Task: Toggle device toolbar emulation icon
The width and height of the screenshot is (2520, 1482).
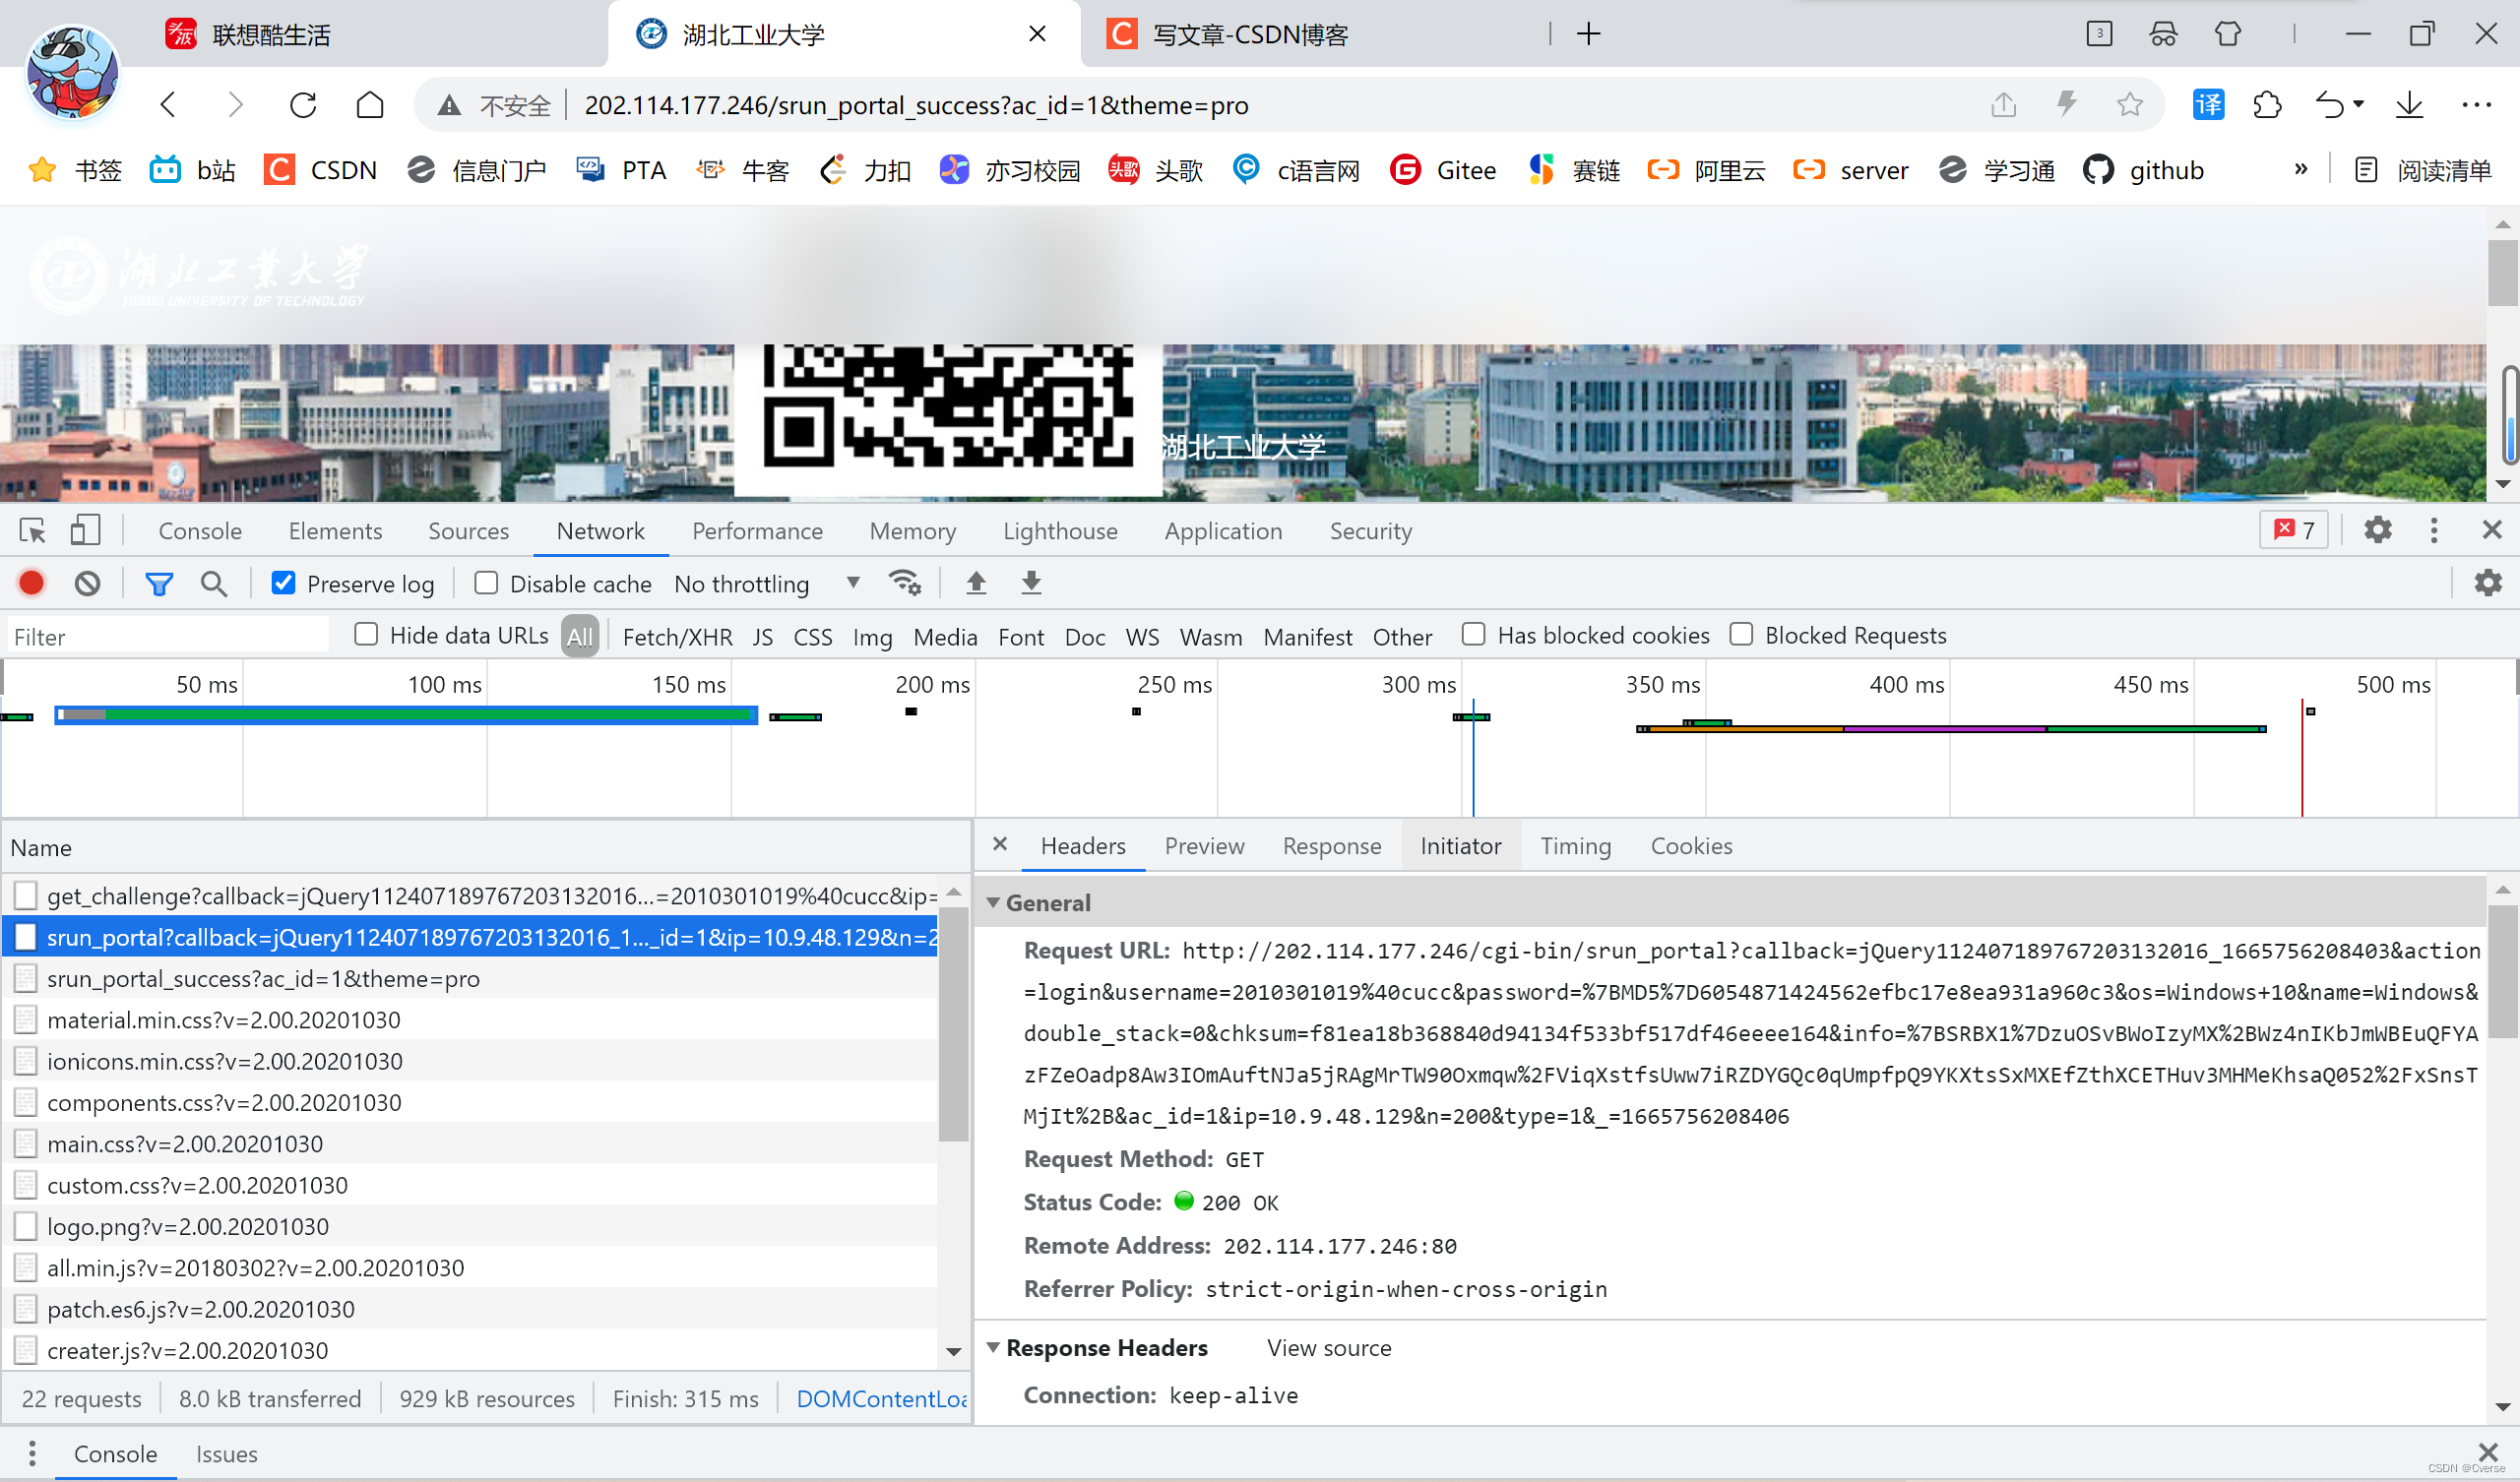Action: (x=86, y=531)
